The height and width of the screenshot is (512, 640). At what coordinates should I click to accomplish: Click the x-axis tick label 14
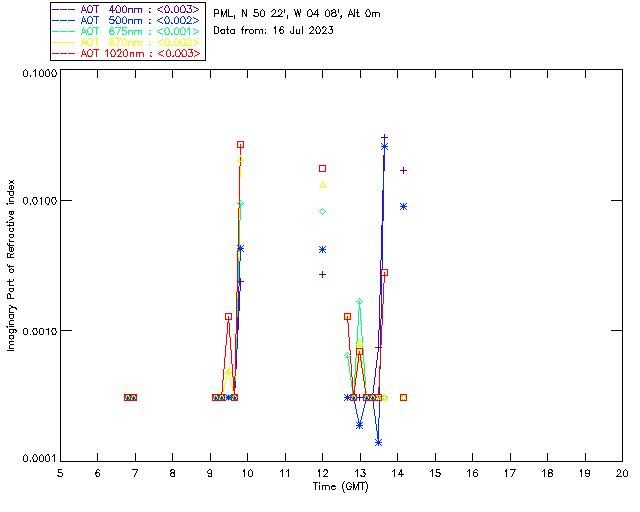coord(398,473)
